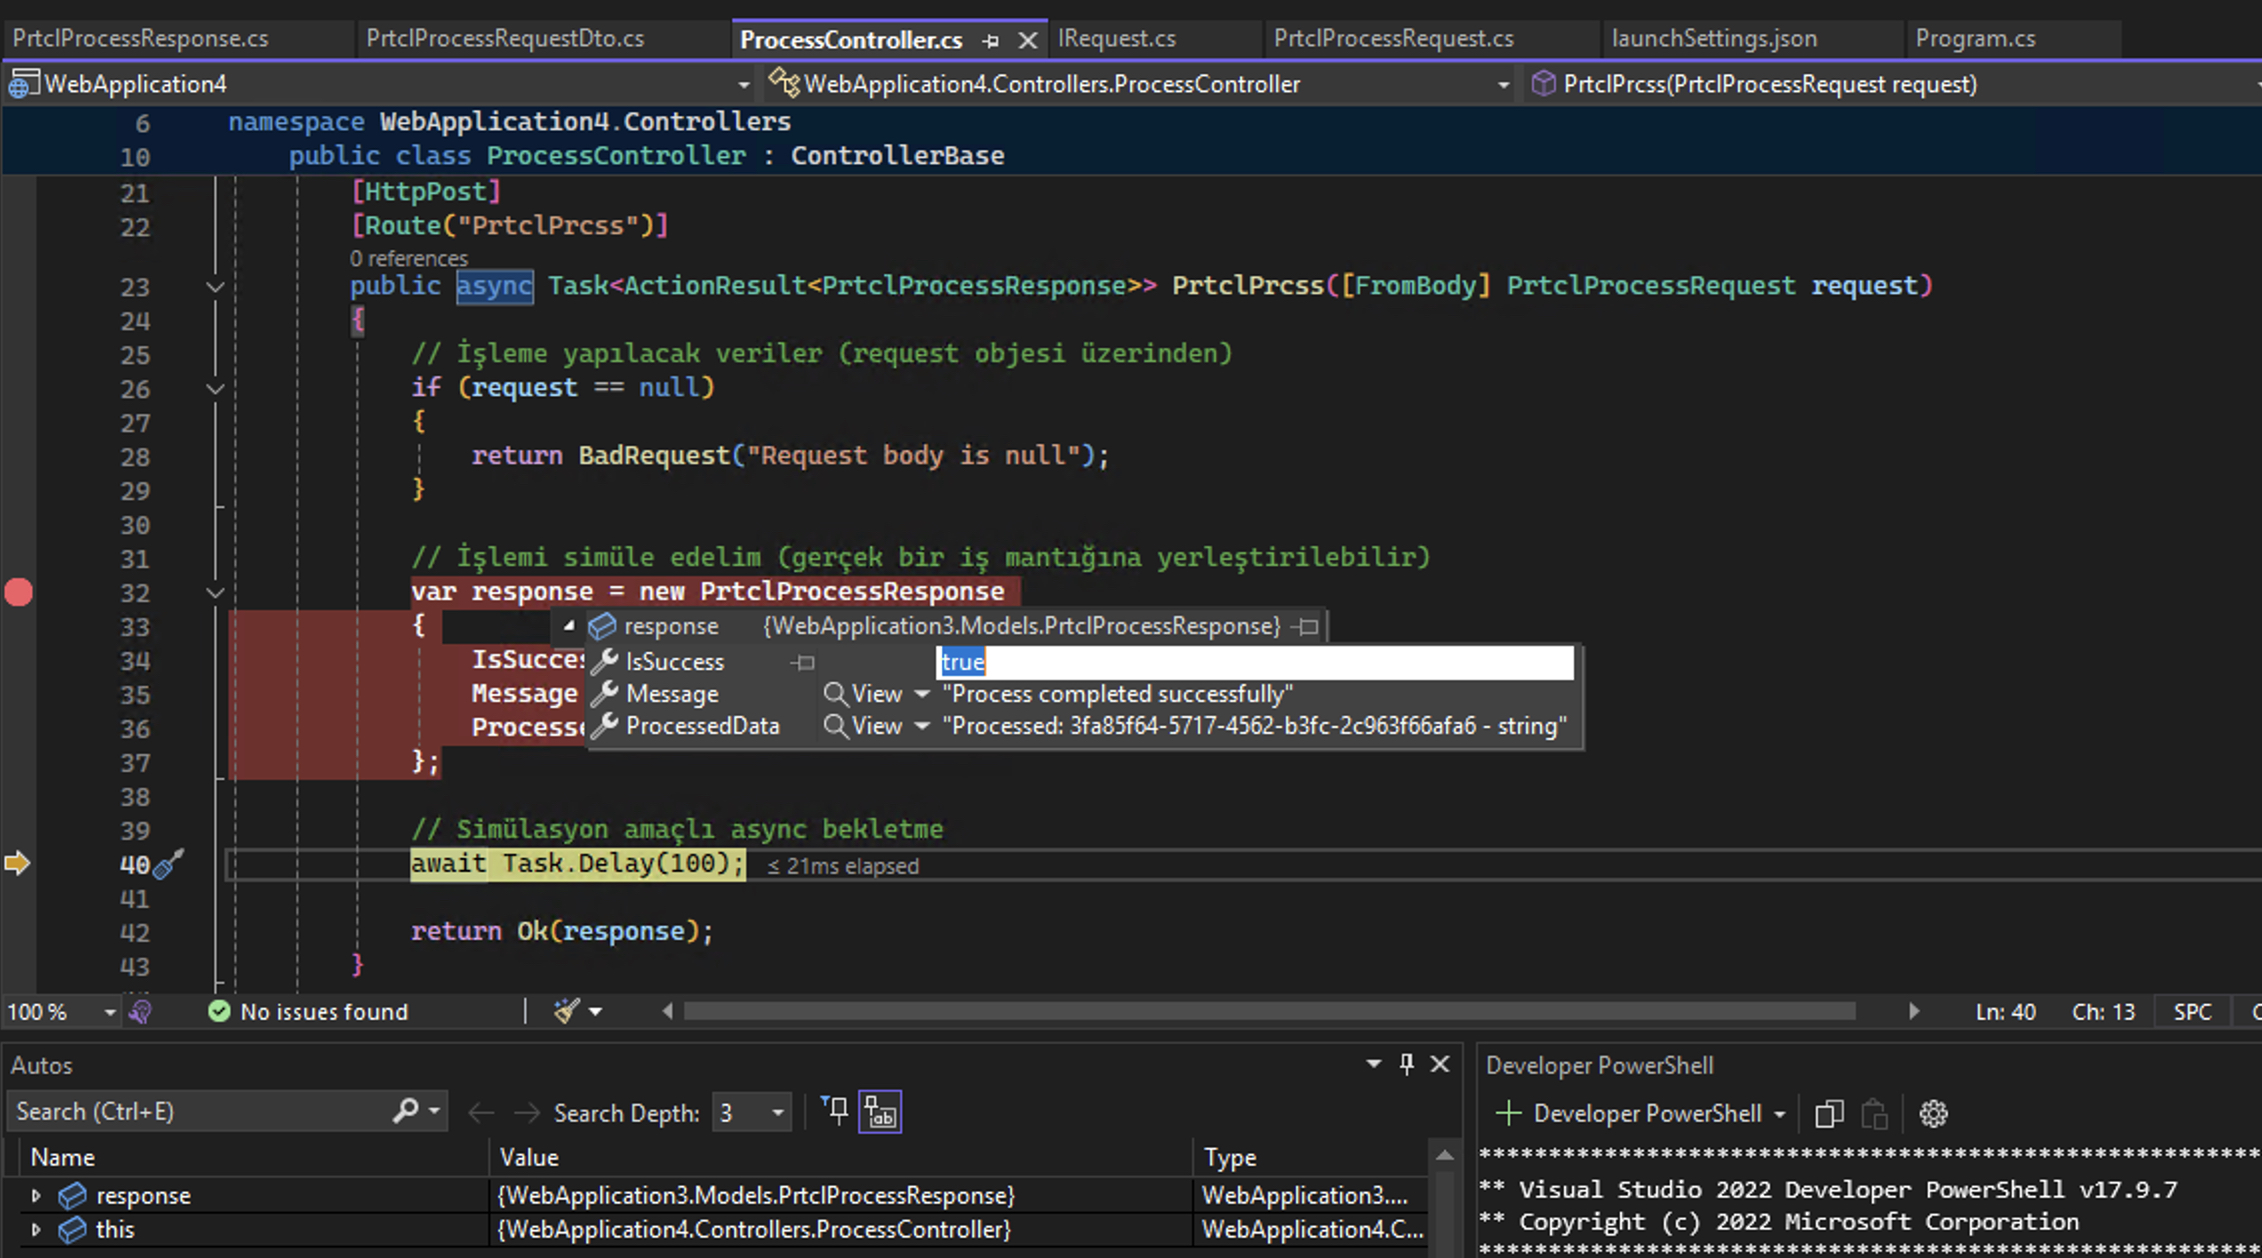Viewport: 2262px width, 1258px height.
Task: Open the PrtclProcessRequest.cs tab
Action: pos(1393,38)
